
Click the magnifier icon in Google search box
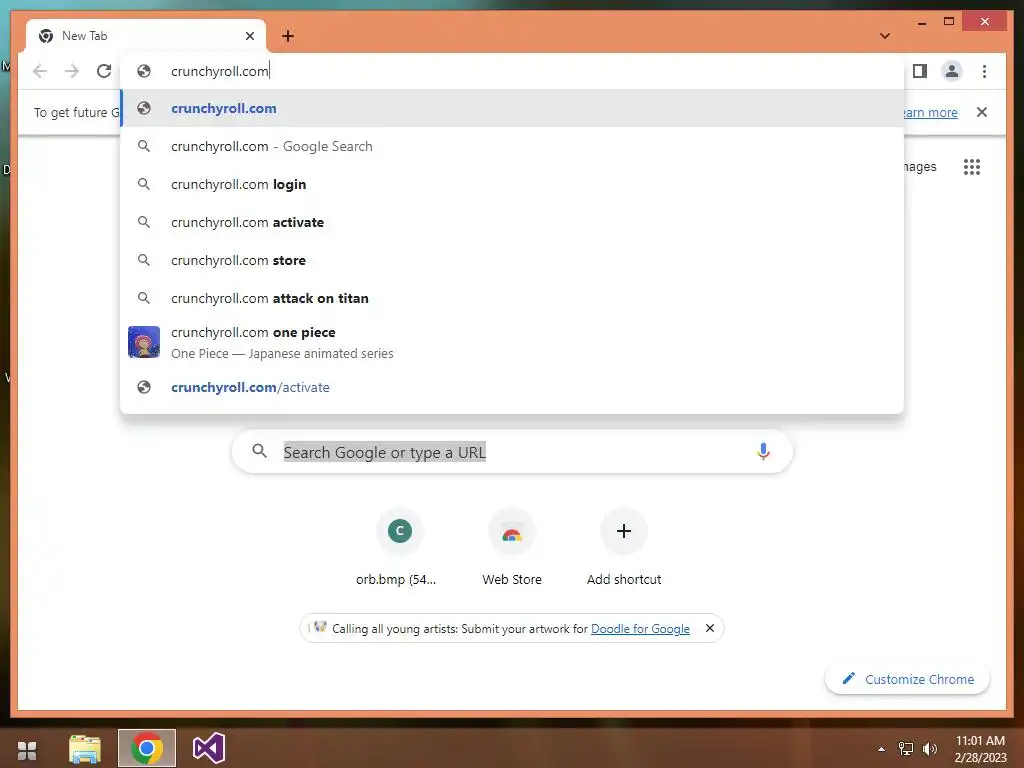[259, 451]
